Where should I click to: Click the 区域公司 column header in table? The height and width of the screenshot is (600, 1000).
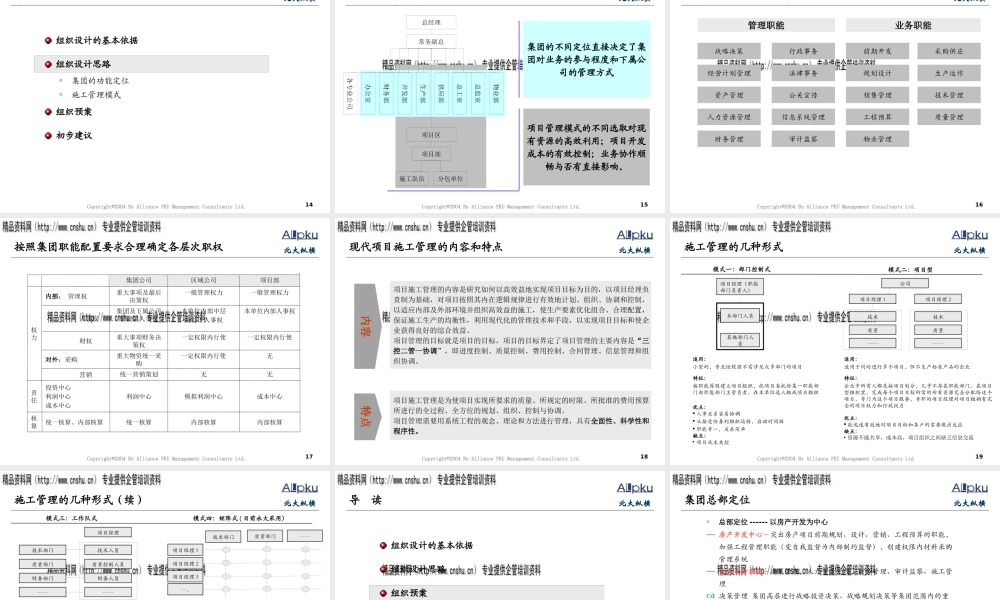[203, 280]
